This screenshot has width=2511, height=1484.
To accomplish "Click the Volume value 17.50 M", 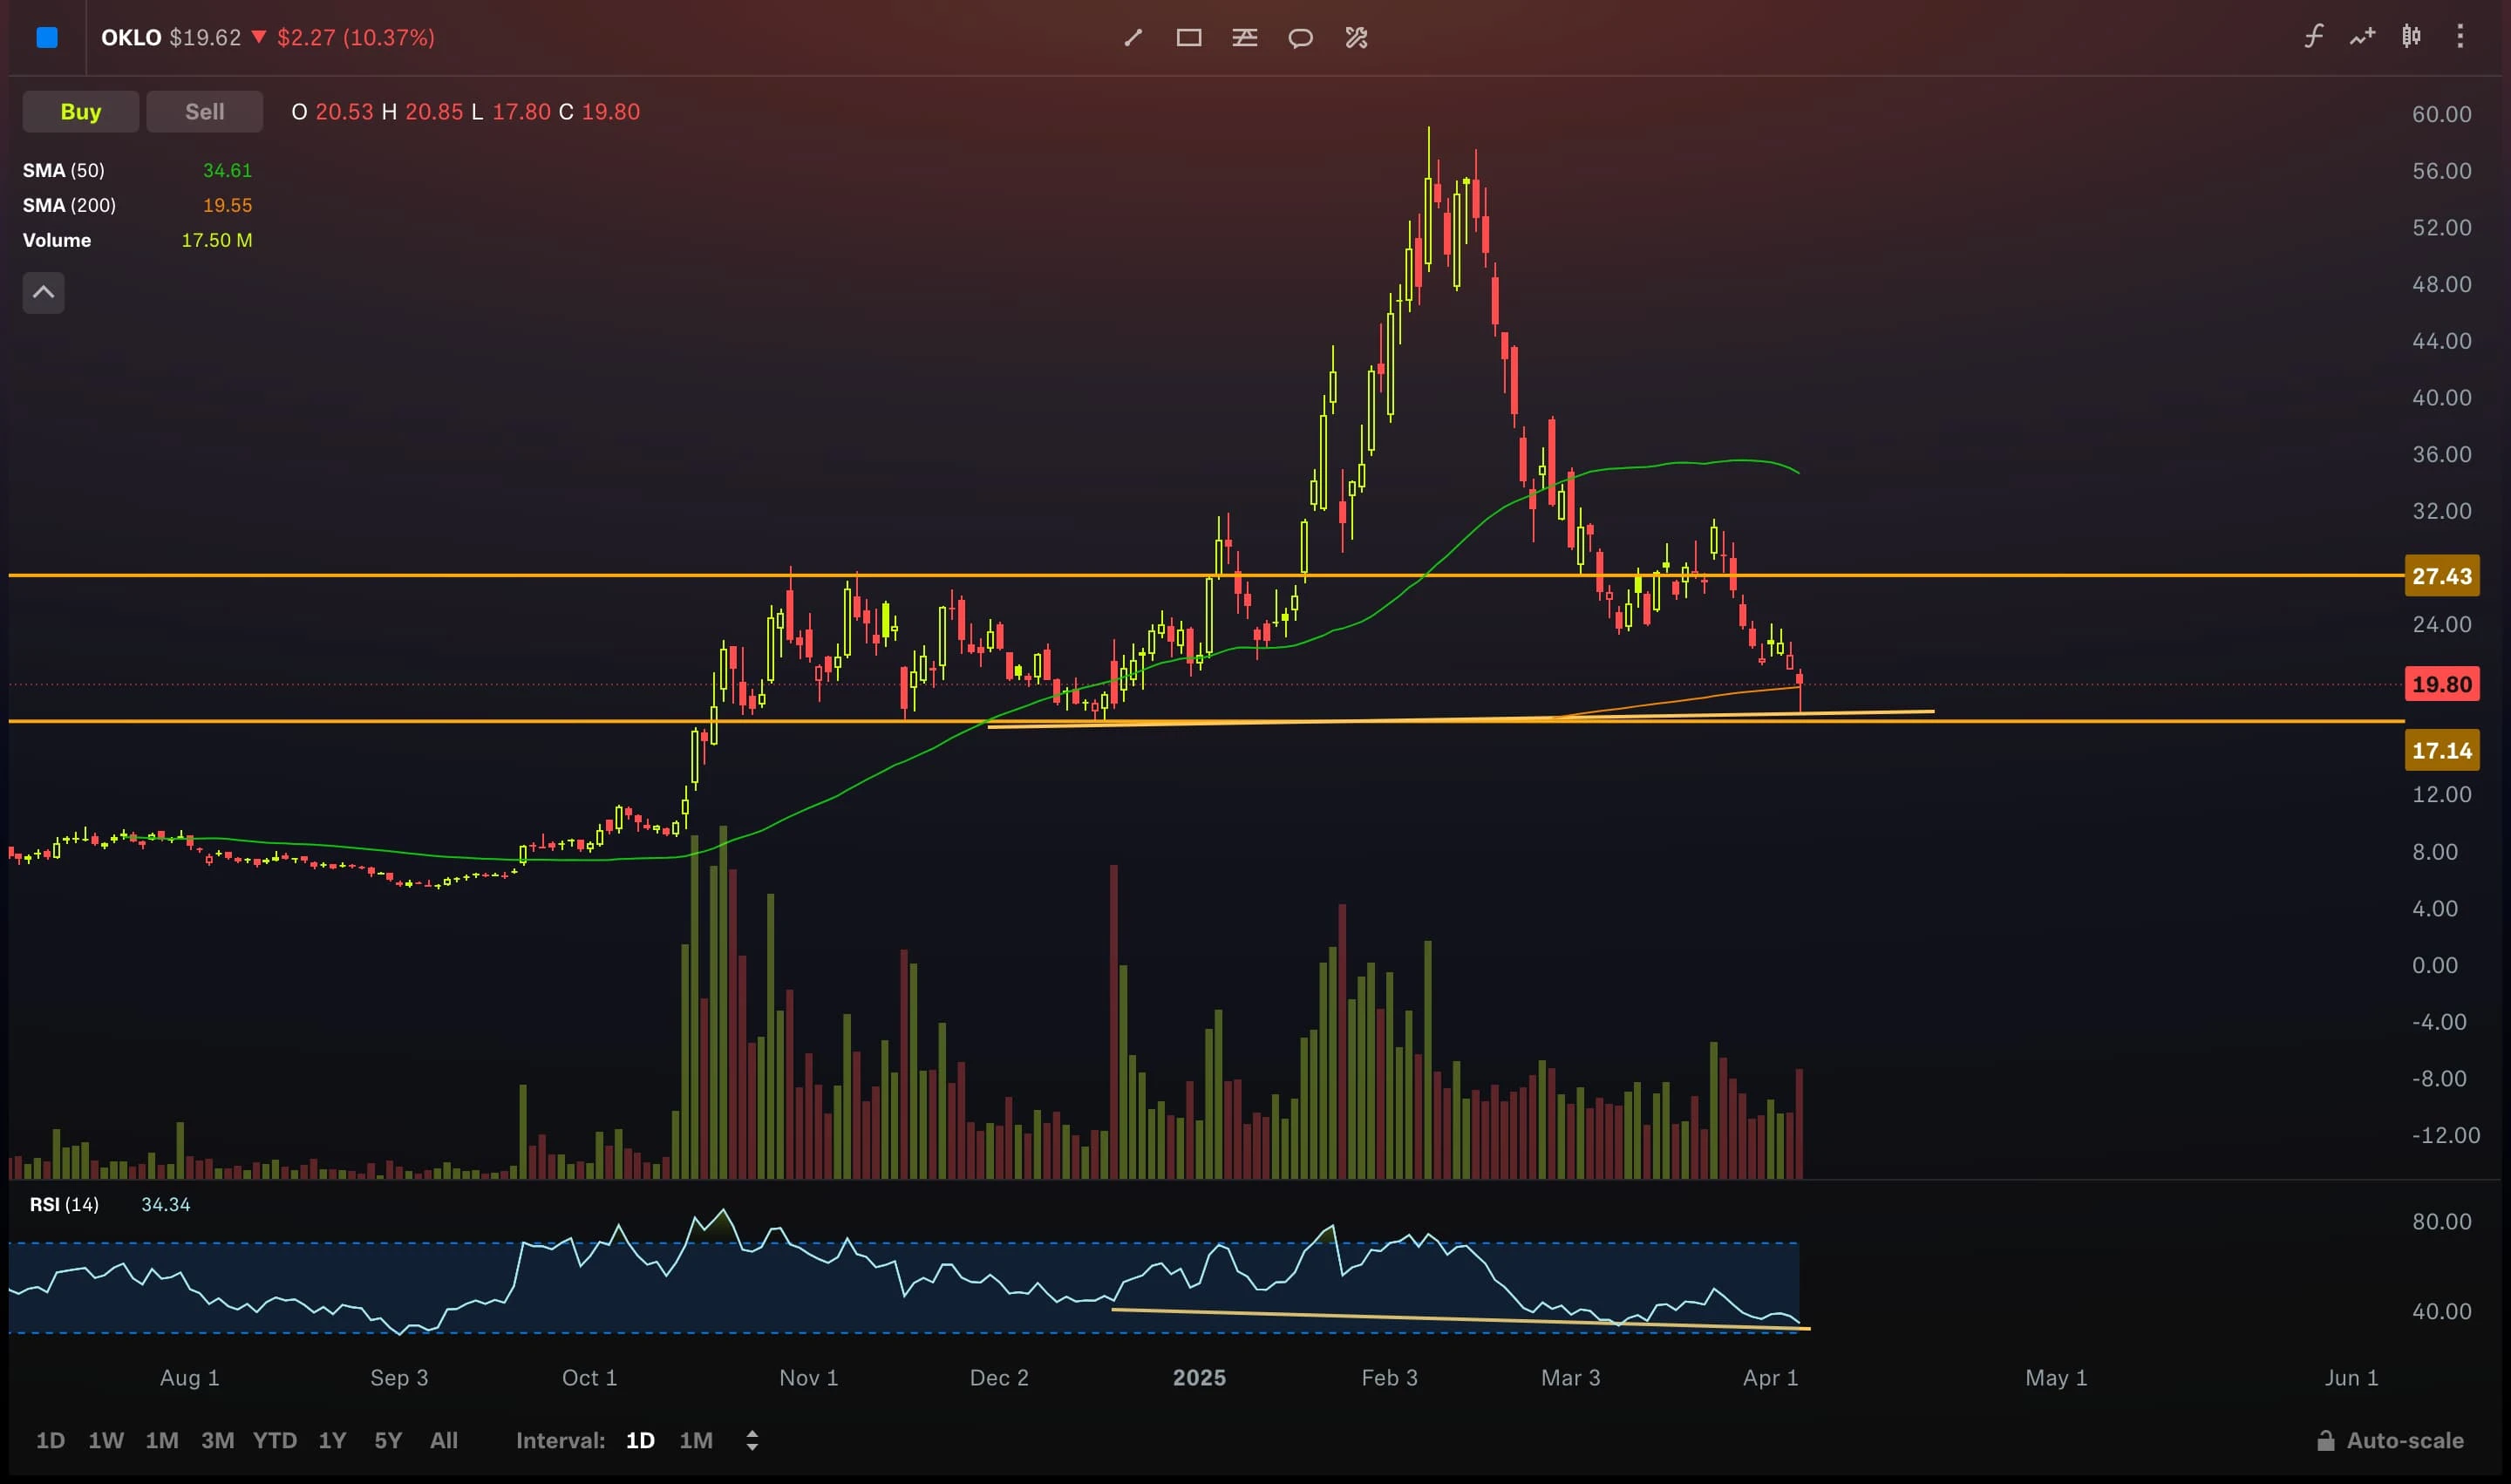I will pyautogui.click(x=217, y=240).
